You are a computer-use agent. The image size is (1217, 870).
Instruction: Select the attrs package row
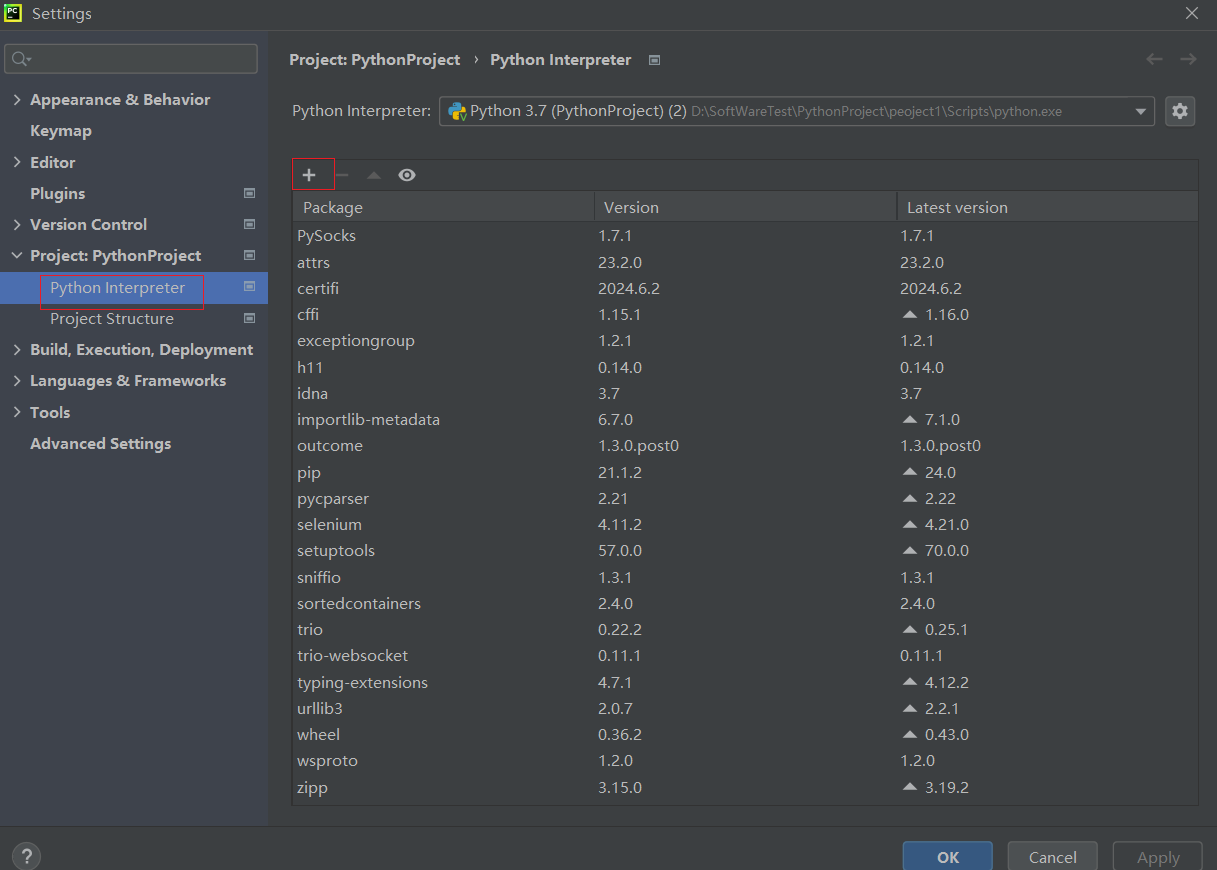tap(745, 262)
